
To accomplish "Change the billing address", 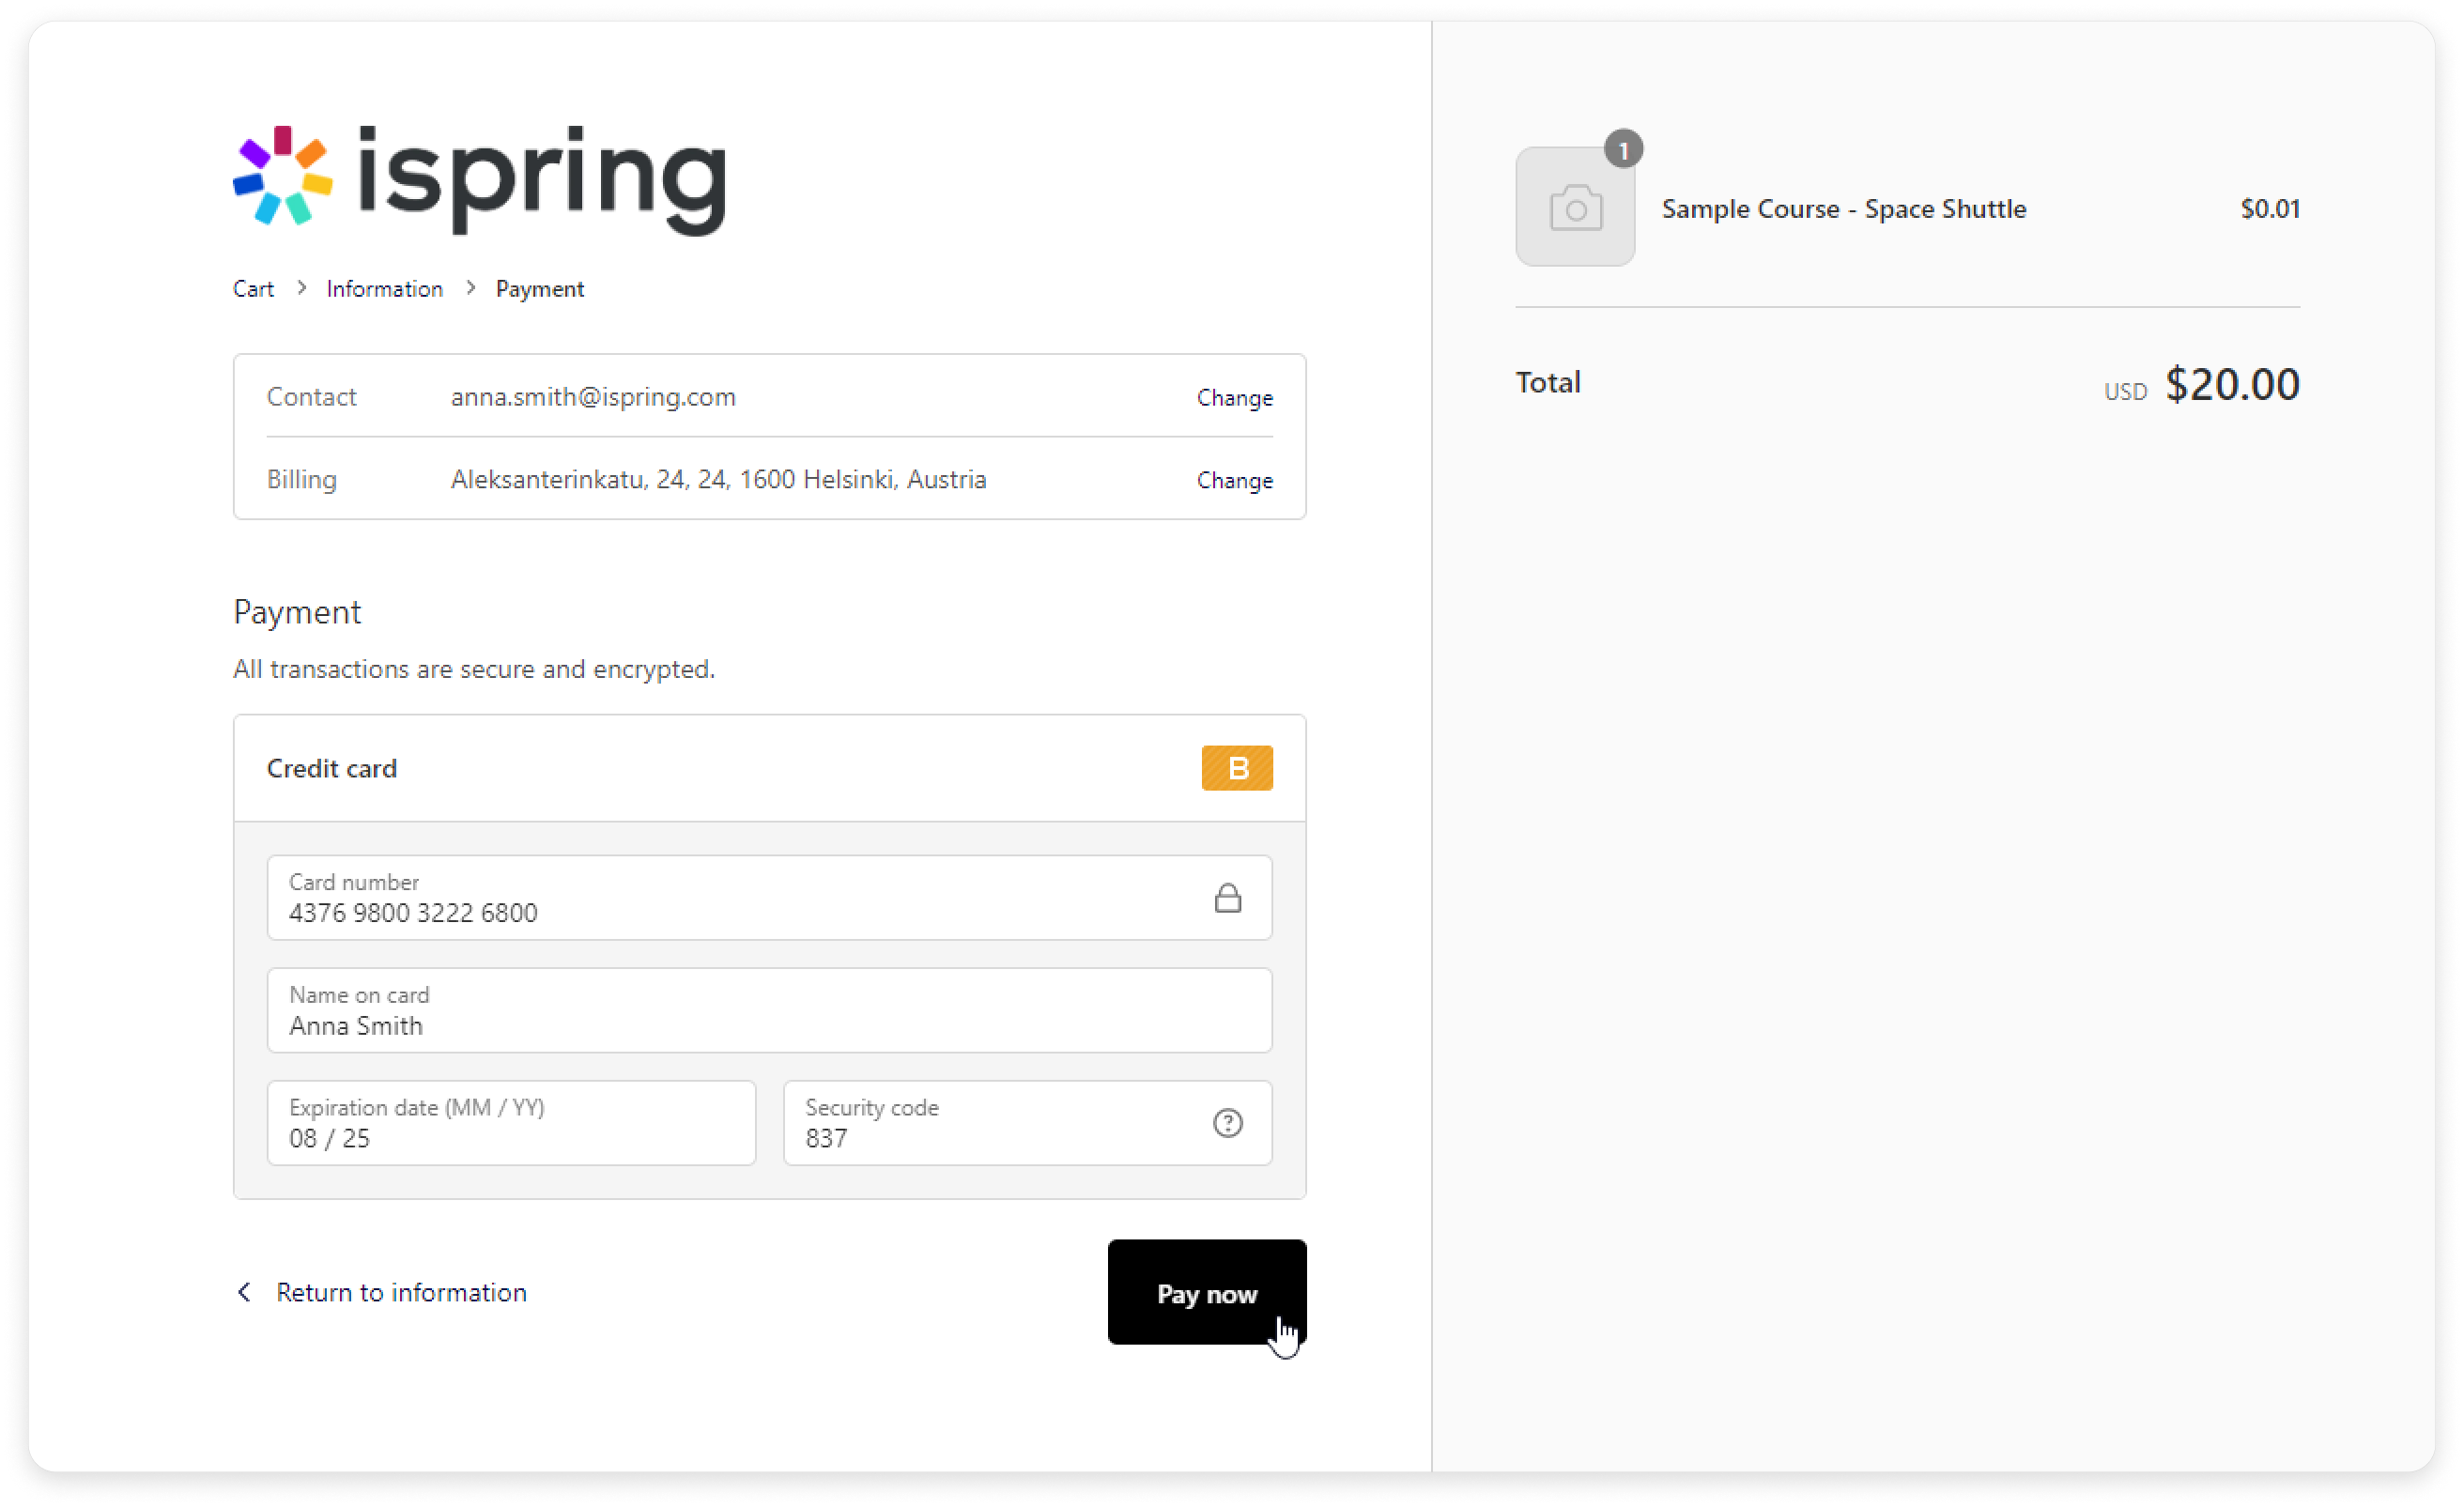I will [1234, 480].
